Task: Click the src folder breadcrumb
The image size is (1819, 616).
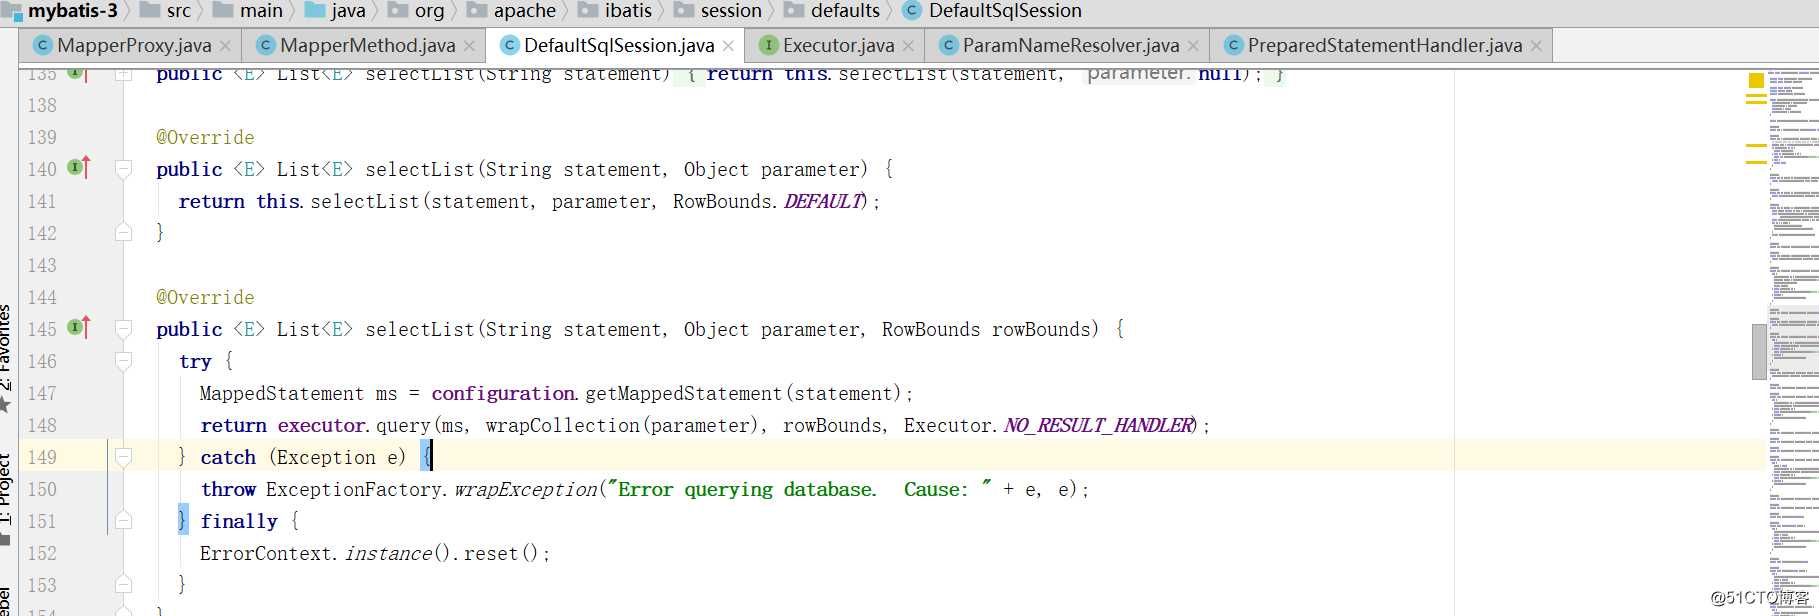Action: pos(165,11)
